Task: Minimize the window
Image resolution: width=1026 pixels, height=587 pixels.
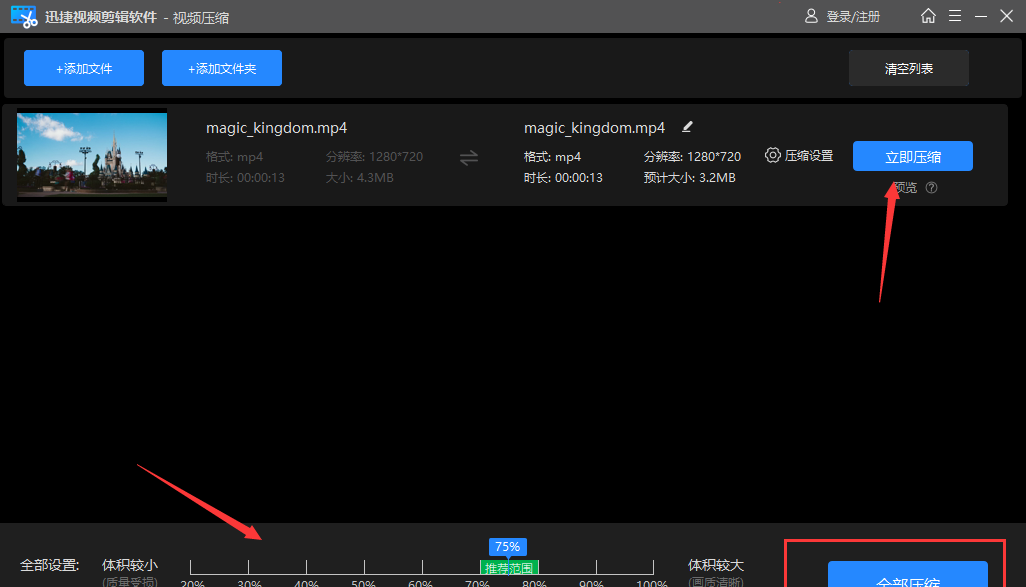Action: pyautogui.click(x=981, y=16)
